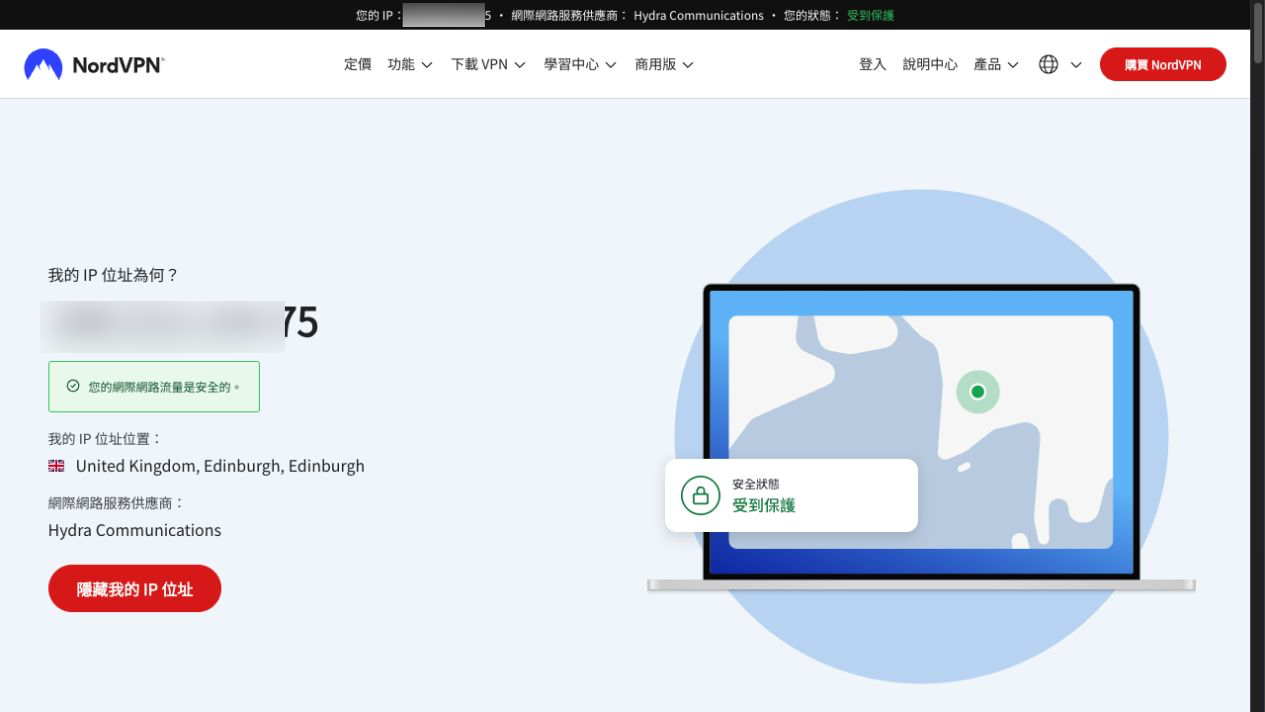Click the NordVPN mountain logo icon
This screenshot has height=712, width=1265.
point(43,65)
